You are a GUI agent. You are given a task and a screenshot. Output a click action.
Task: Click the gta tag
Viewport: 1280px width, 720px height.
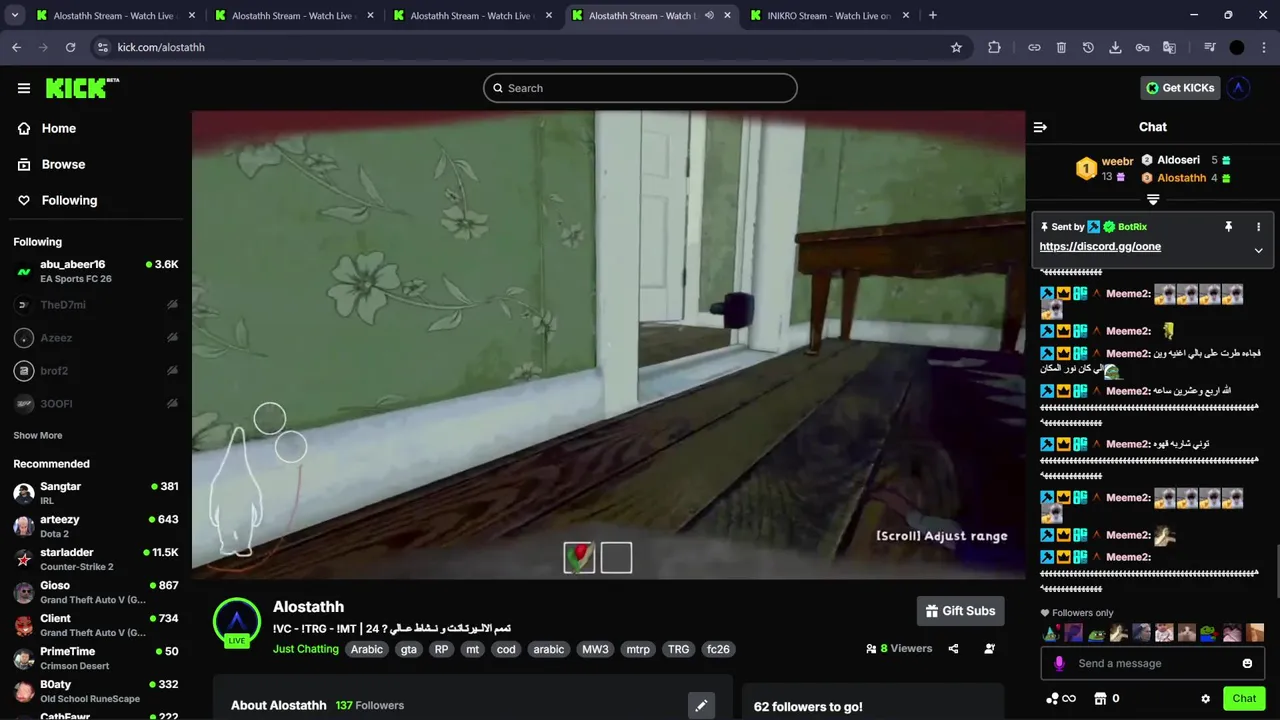pyautogui.click(x=408, y=649)
